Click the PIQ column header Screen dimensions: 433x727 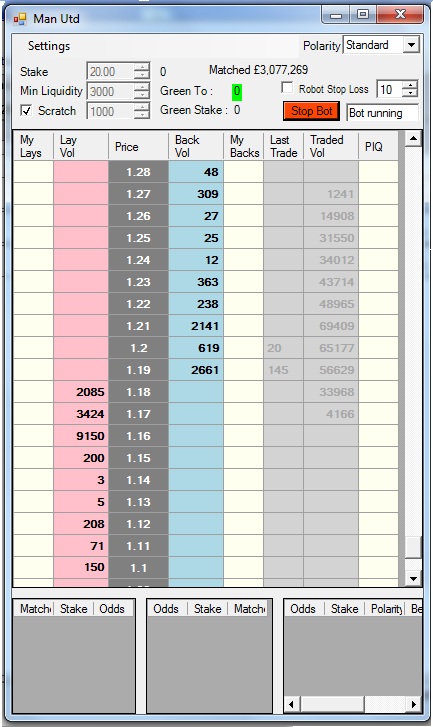coord(378,146)
